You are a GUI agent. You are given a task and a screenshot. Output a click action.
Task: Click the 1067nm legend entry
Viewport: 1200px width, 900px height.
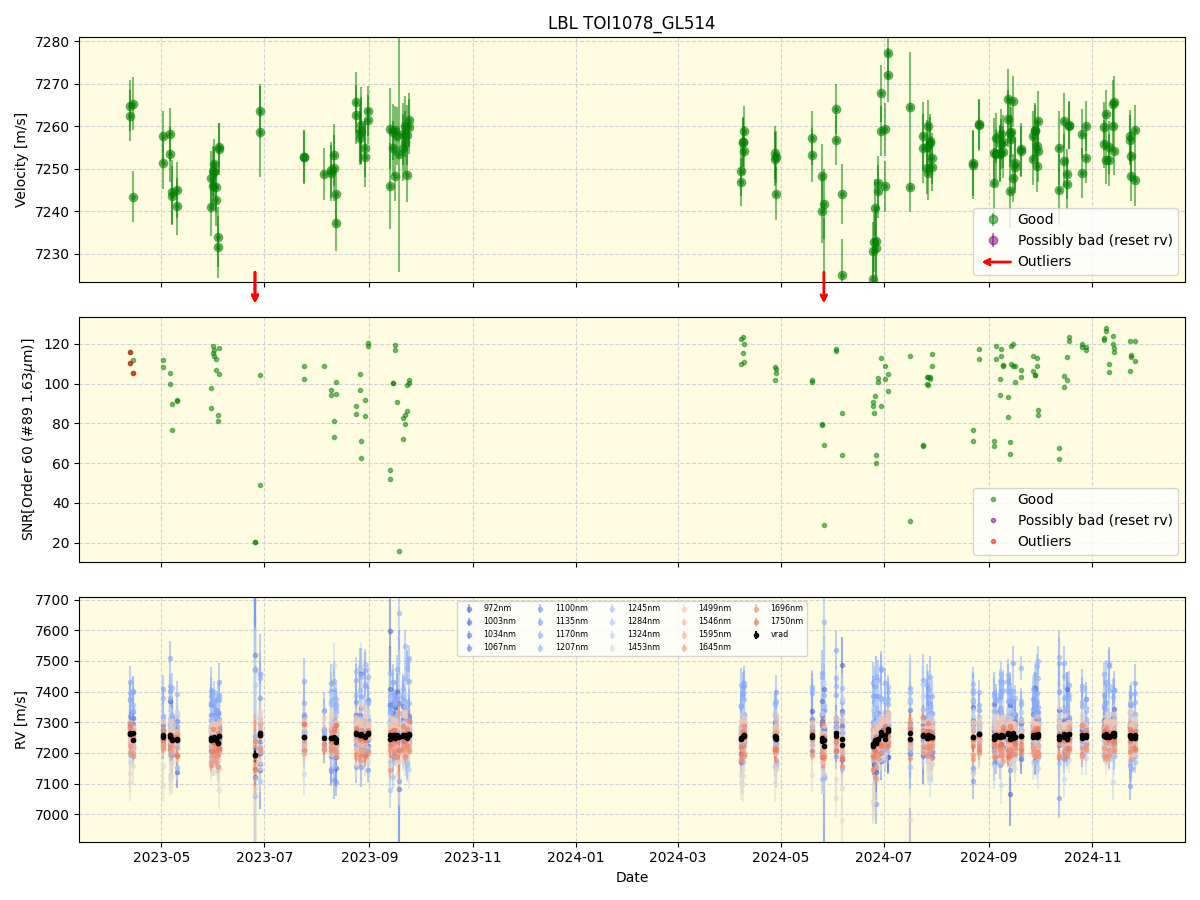tap(499, 647)
